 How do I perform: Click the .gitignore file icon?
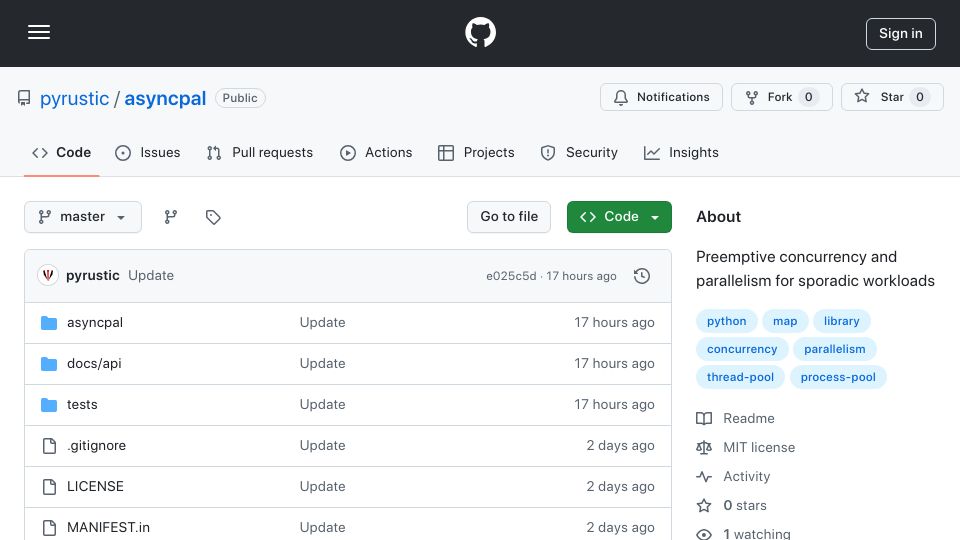coord(49,446)
